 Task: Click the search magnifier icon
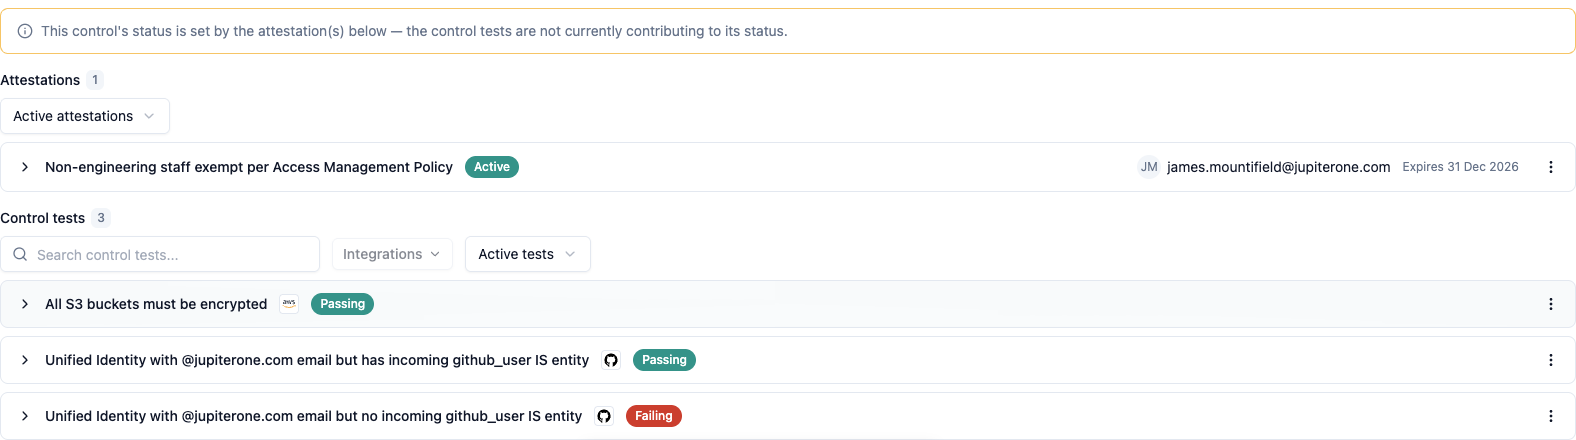click(20, 254)
